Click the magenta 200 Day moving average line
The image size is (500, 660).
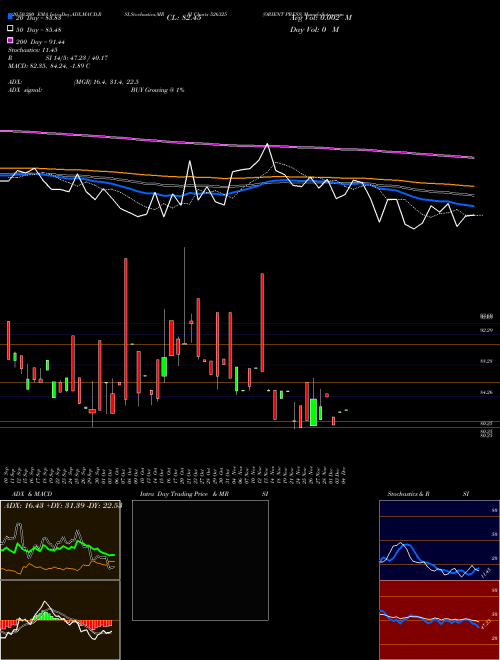pyautogui.click(x=236, y=145)
